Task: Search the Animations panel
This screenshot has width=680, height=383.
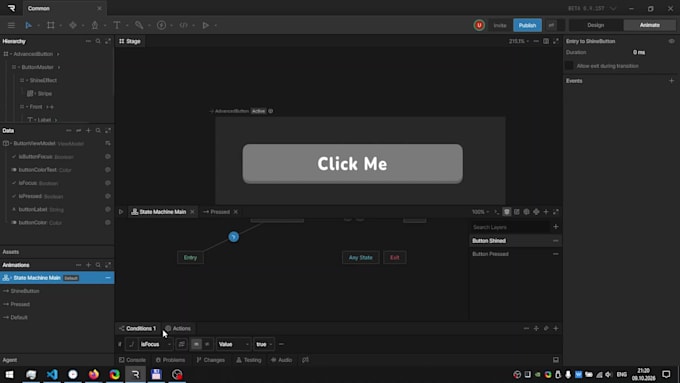Action: pos(98,265)
